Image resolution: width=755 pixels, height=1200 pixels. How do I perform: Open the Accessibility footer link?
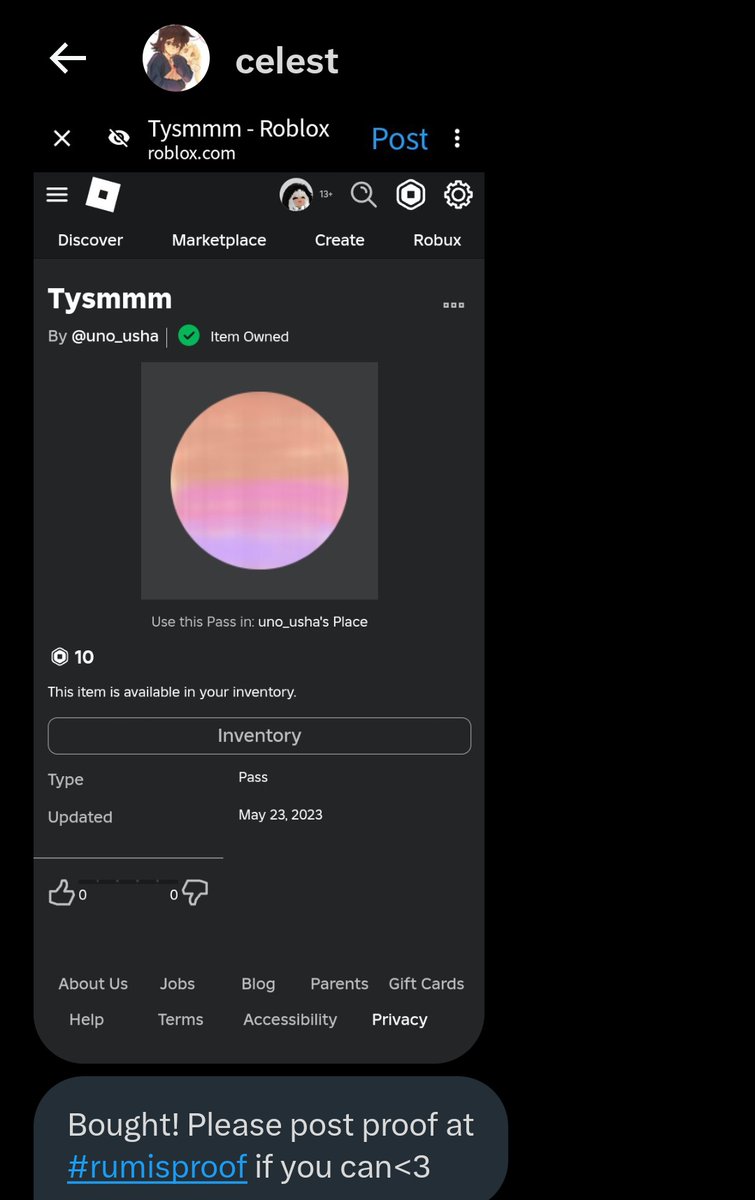tap(290, 1020)
